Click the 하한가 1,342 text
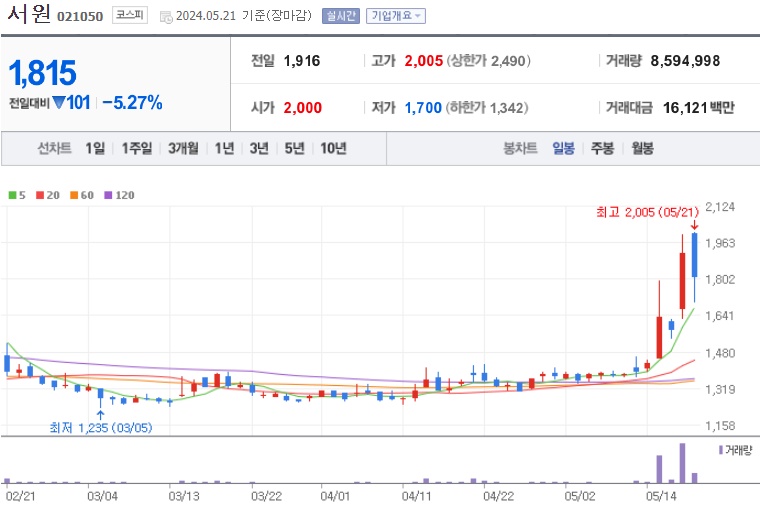The height and width of the screenshot is (510, 760). [x=487, y=107]
